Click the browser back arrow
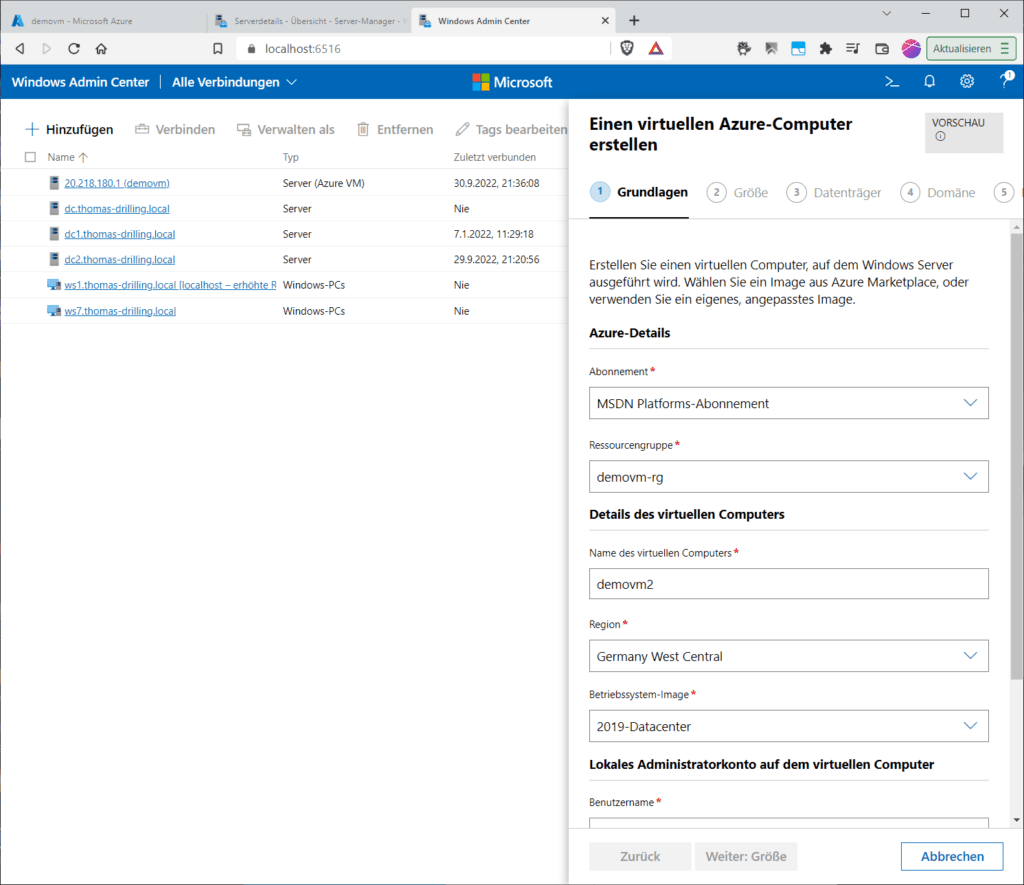This screenshot has height=885, width=1024. 20,48
